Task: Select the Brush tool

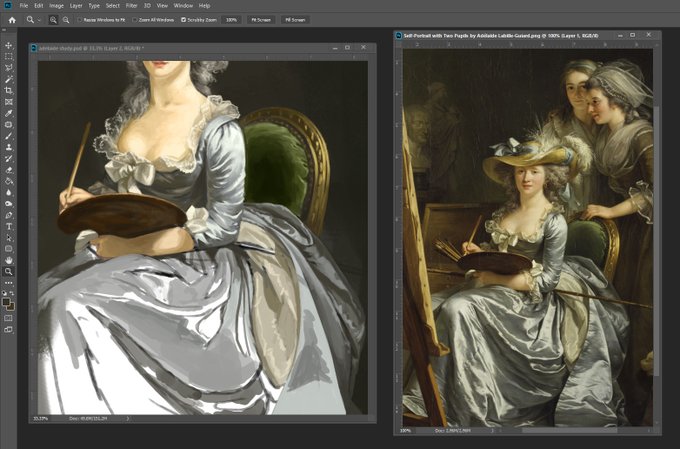Action: (x=8, y=136)
